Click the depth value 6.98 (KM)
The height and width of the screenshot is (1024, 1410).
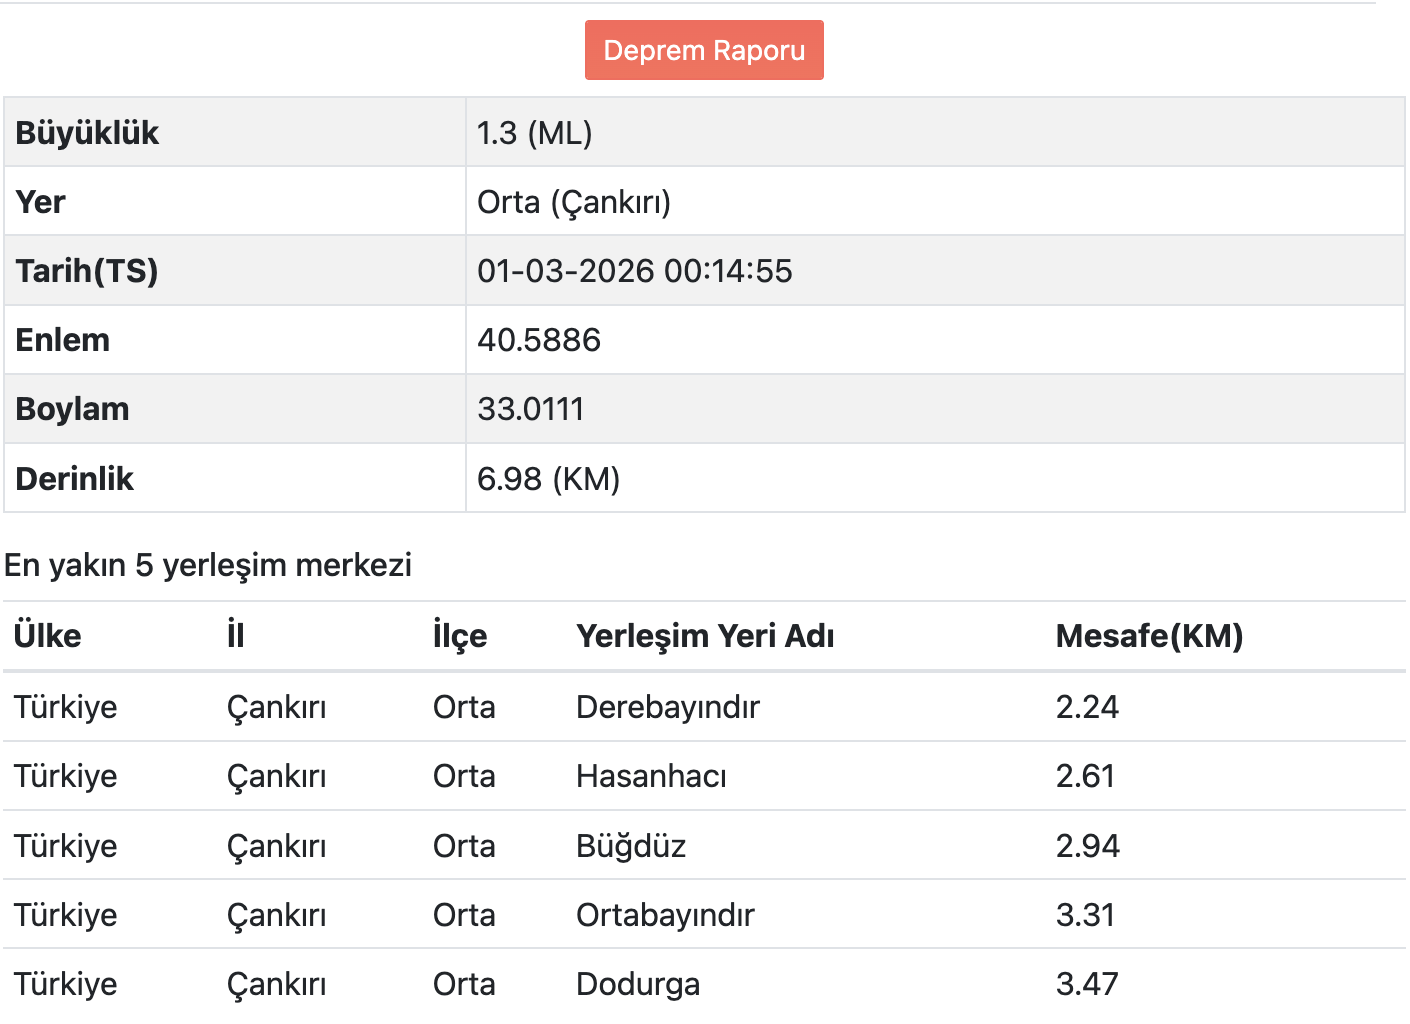tap(548, 479)
